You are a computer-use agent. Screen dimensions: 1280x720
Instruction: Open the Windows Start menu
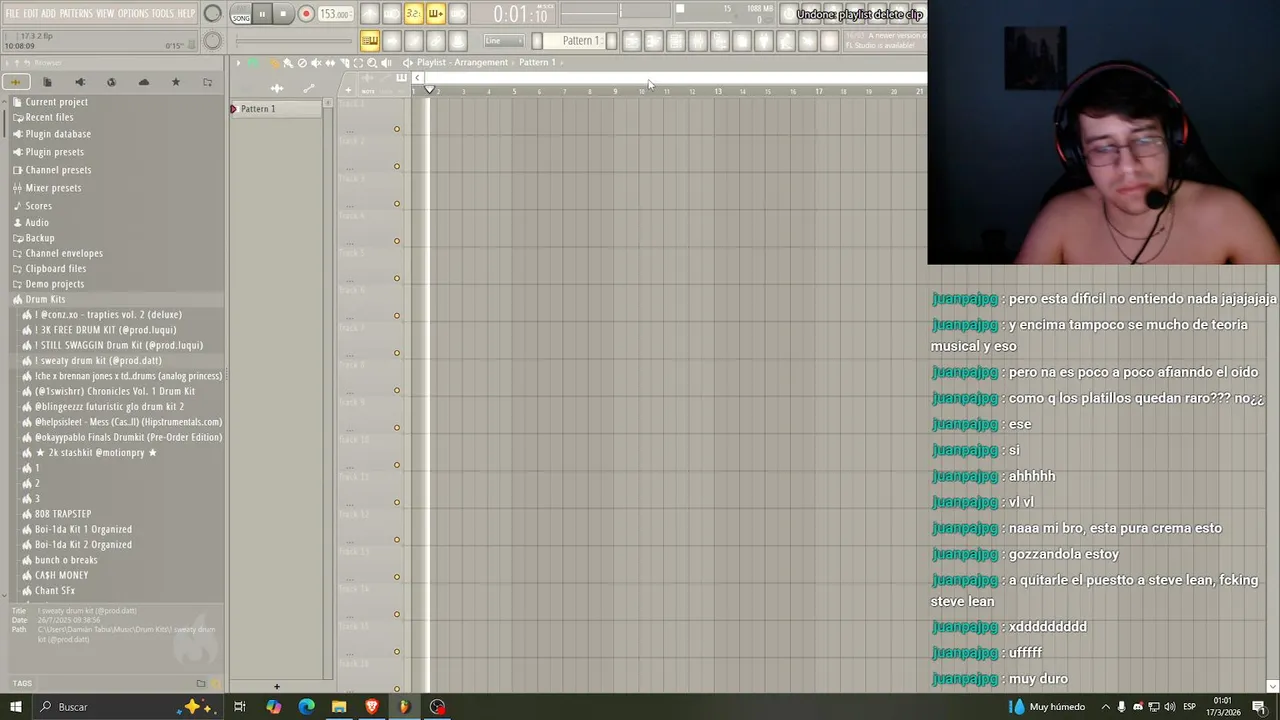click(15, 707)
